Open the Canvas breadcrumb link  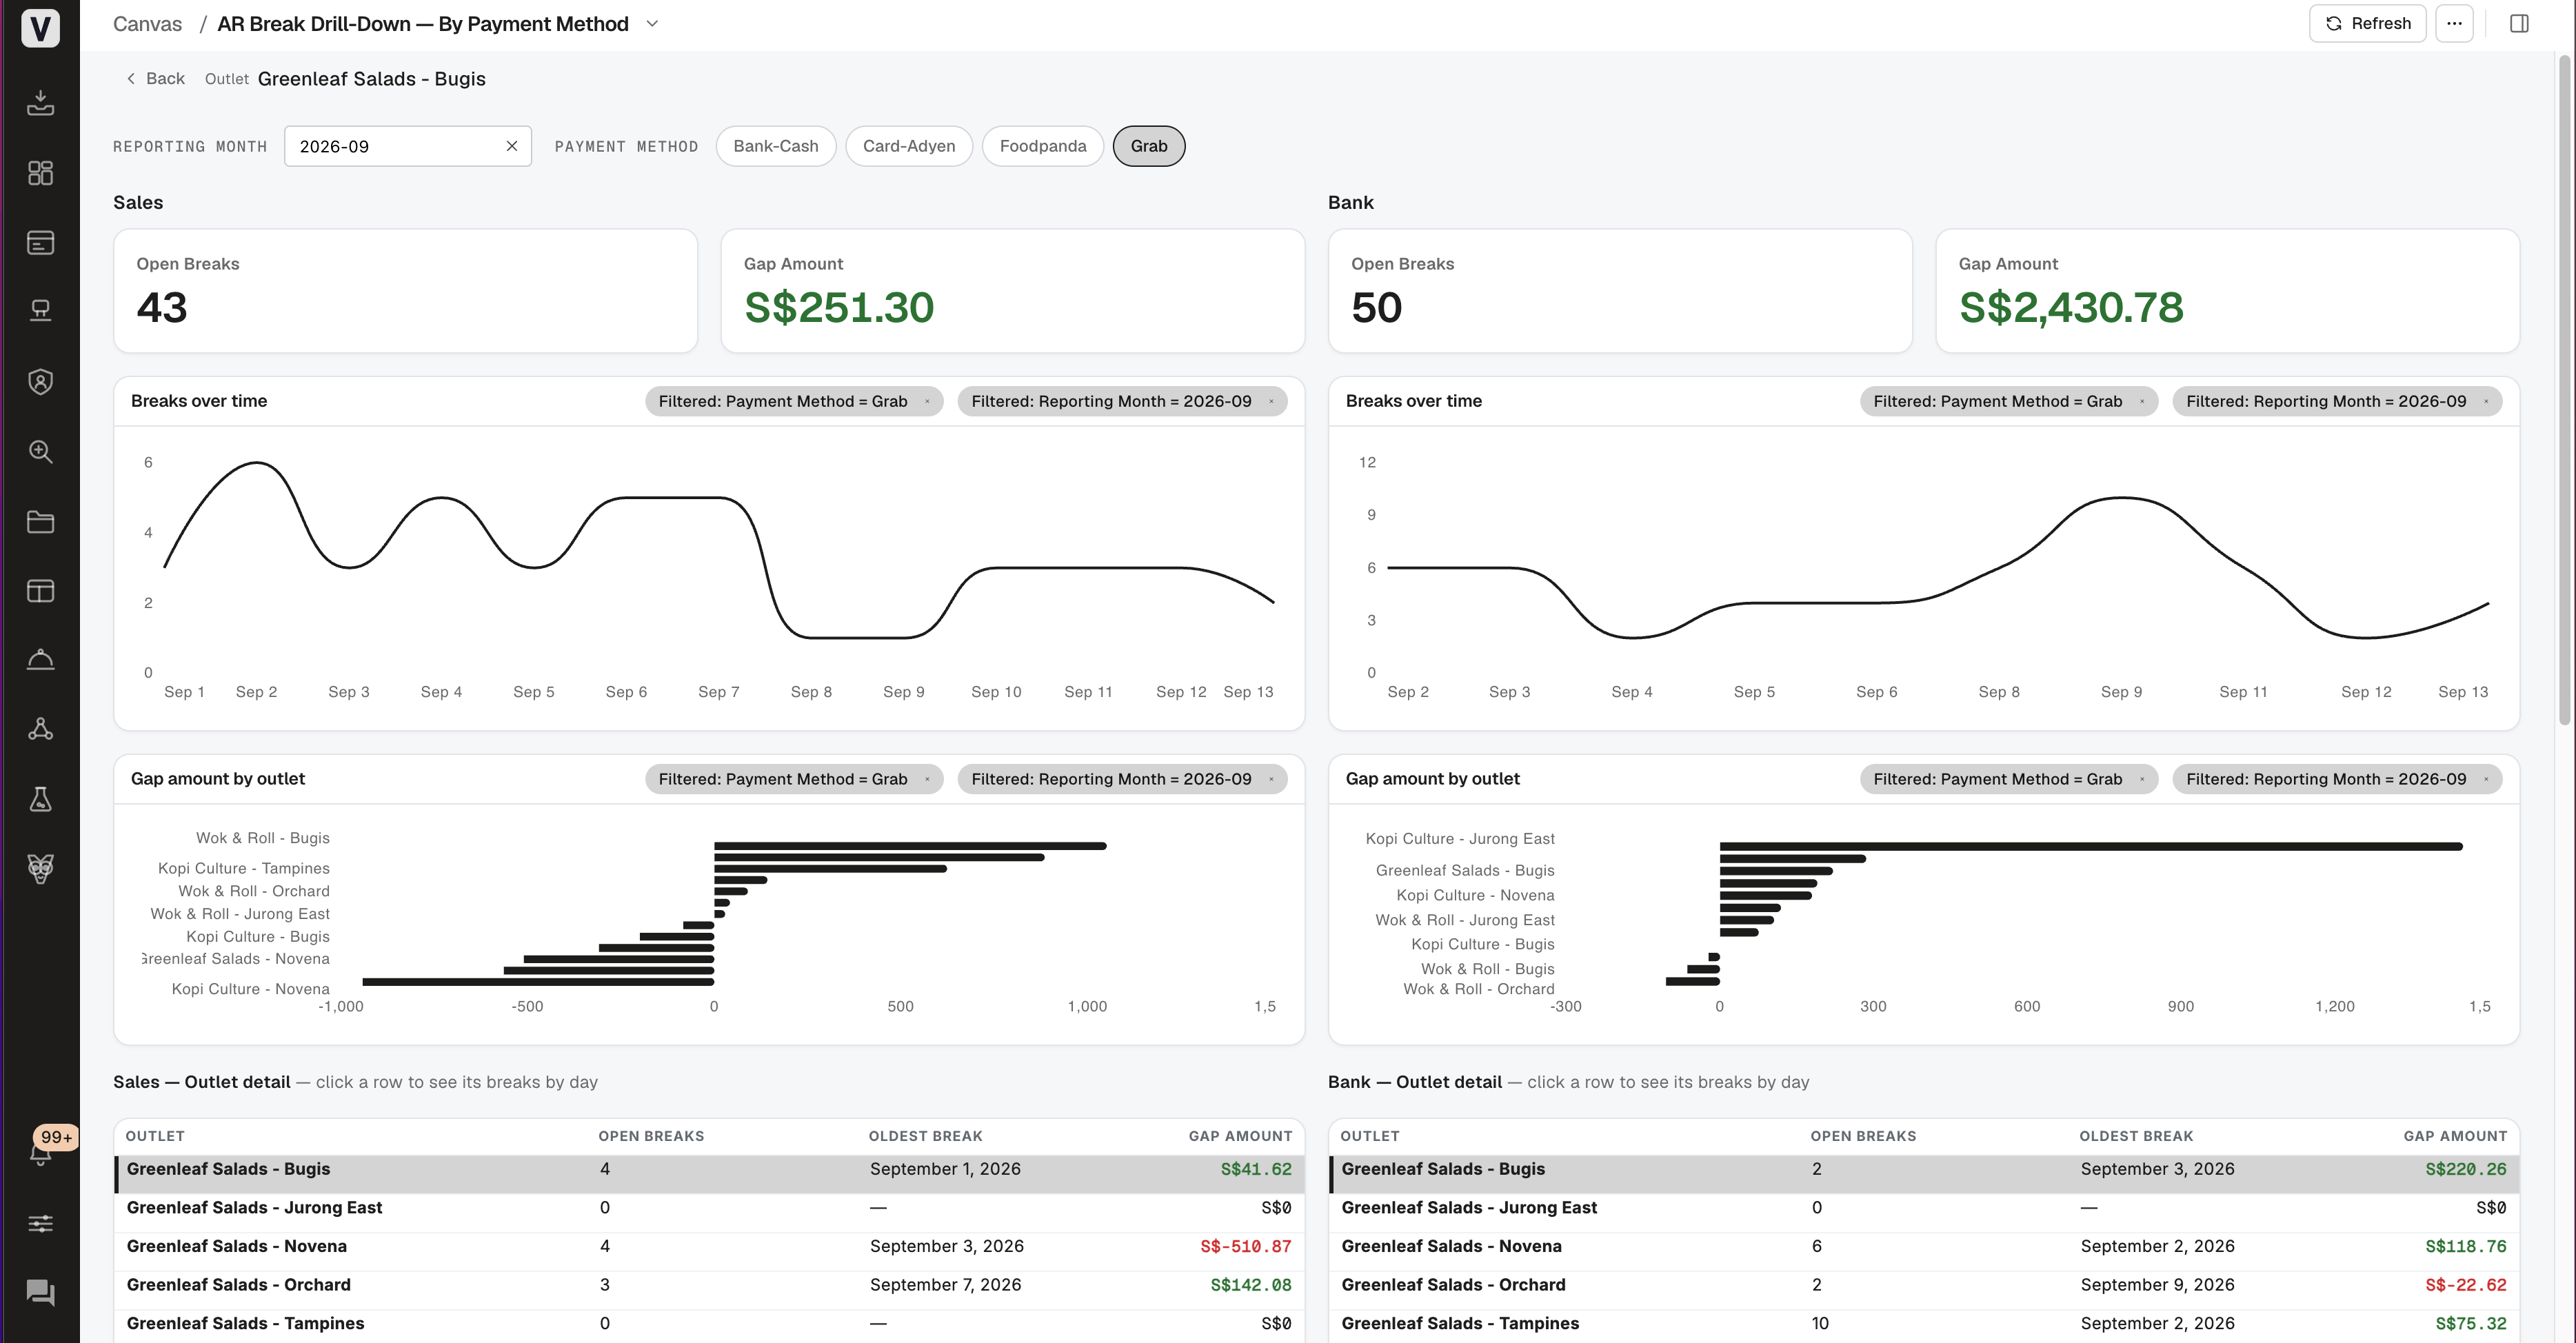(147, 24)
